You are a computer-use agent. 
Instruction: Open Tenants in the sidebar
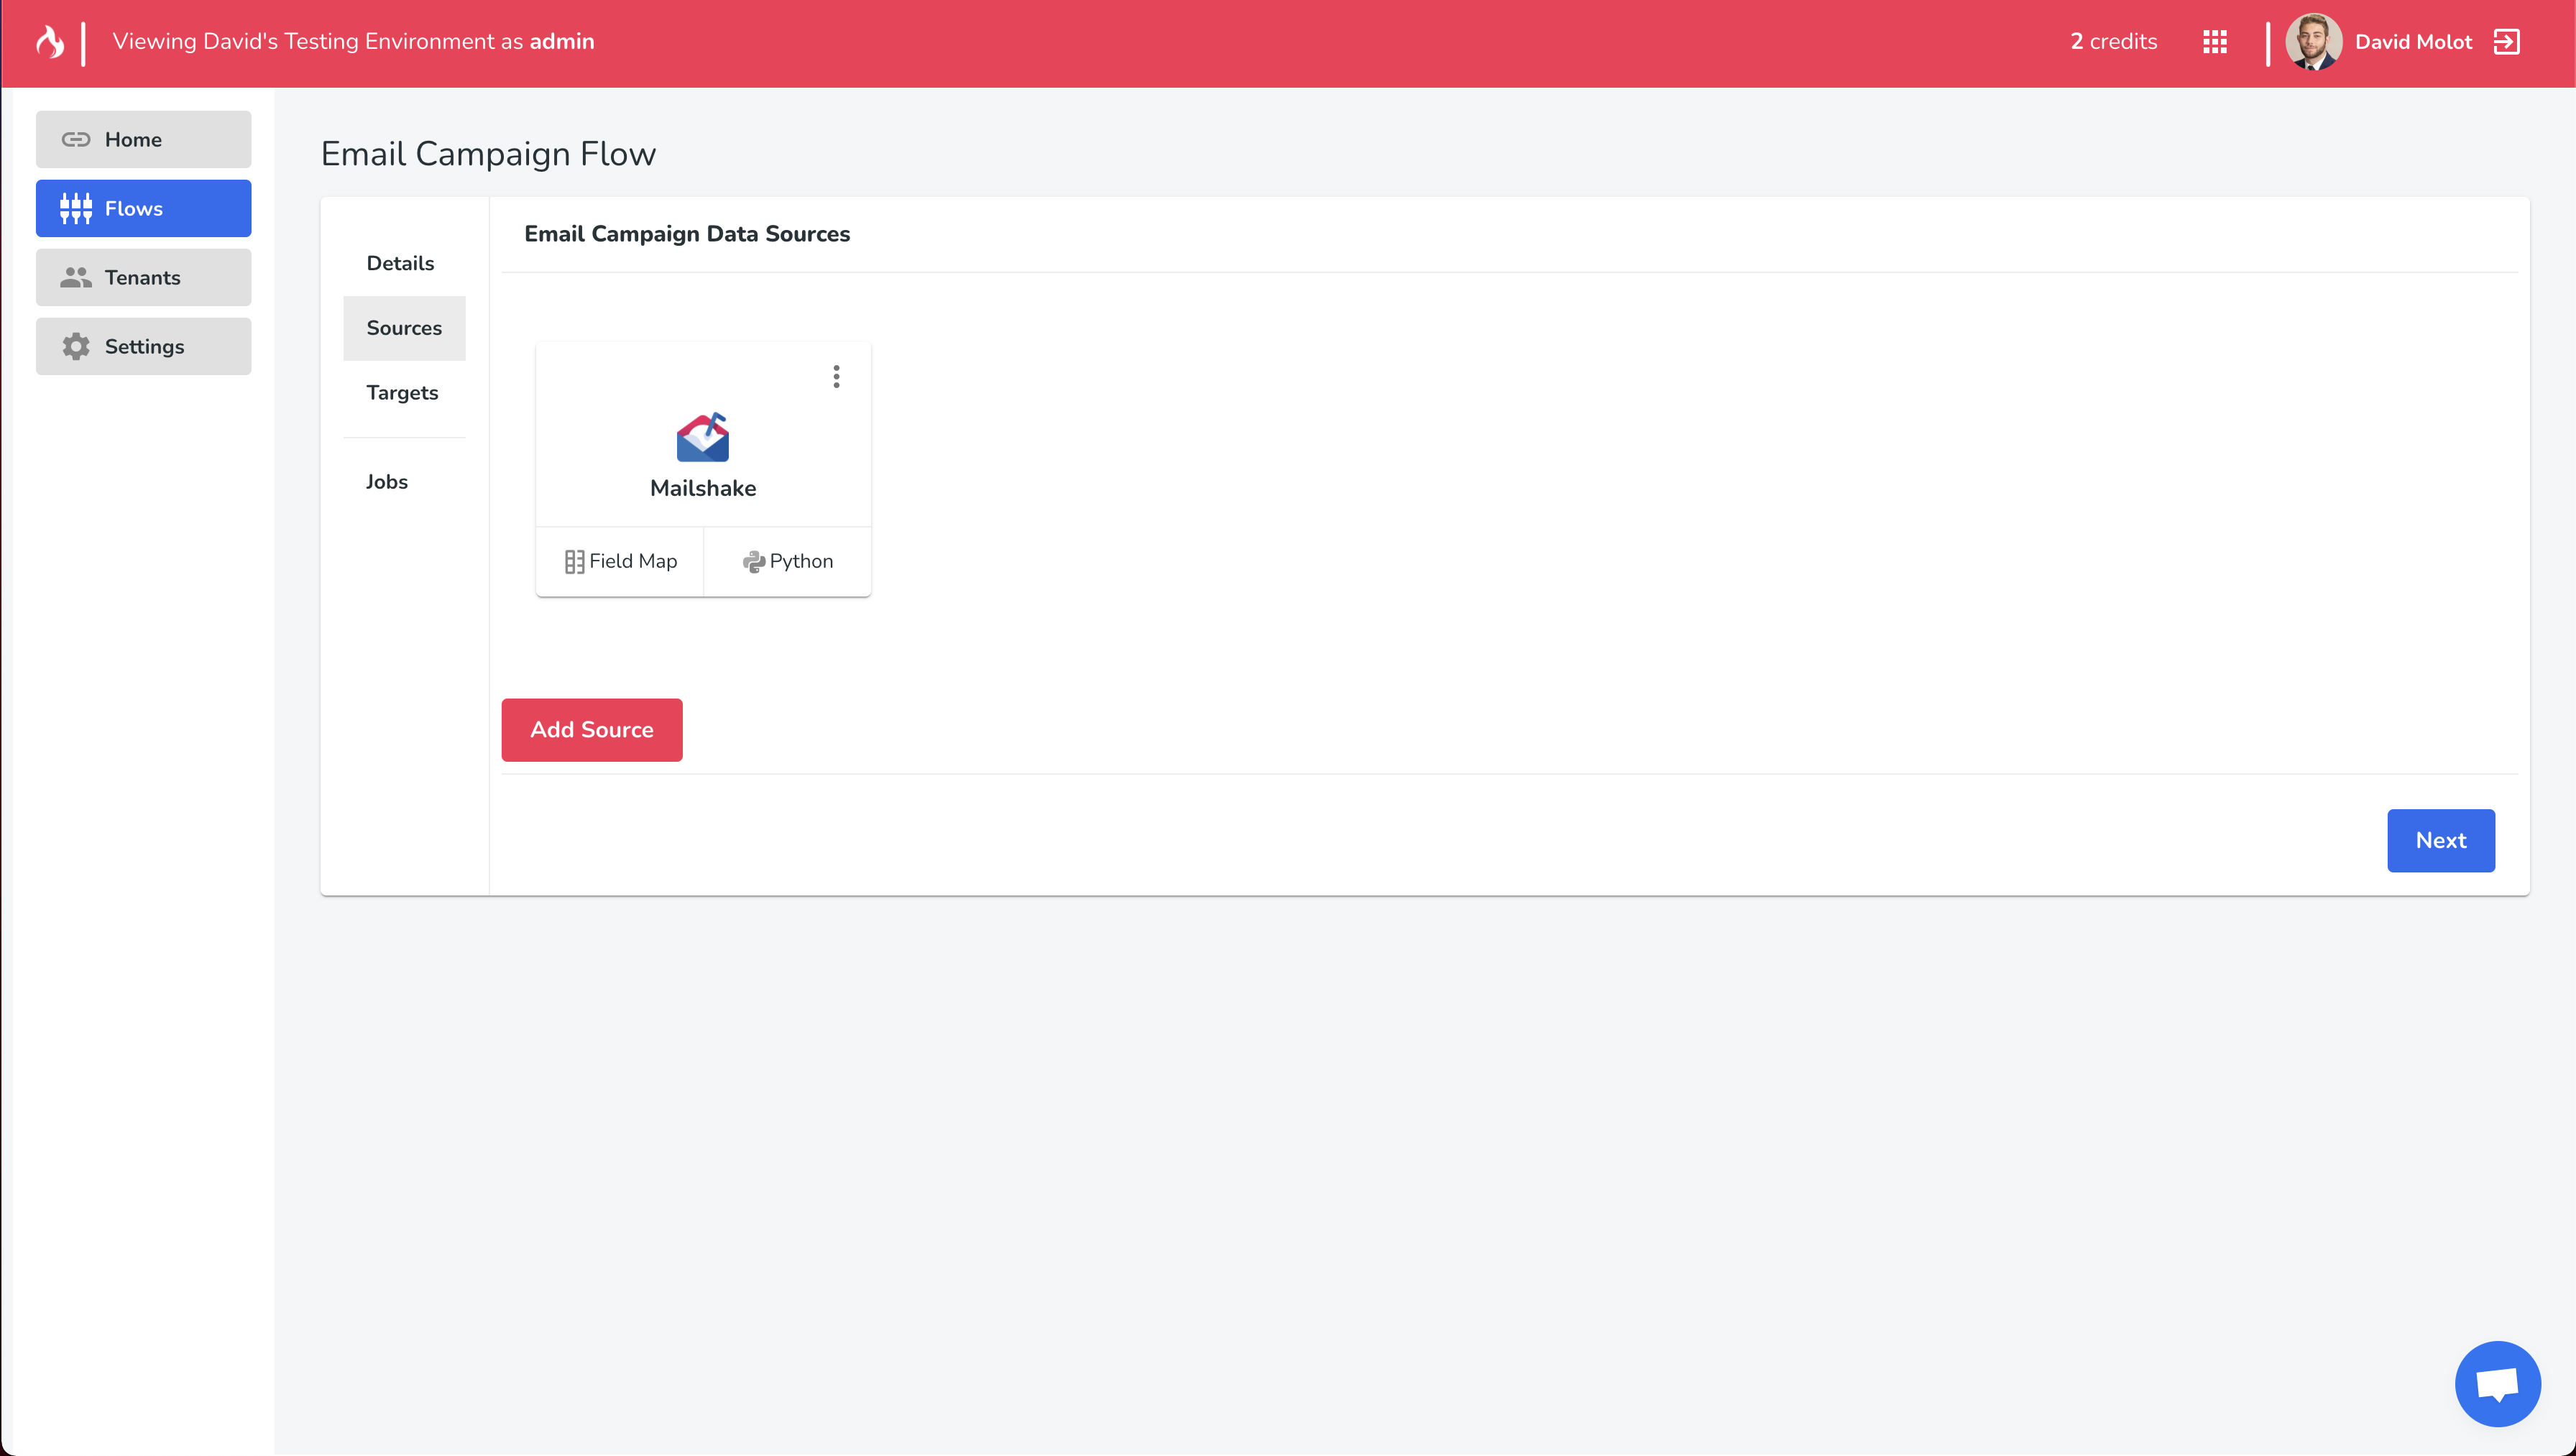(x=144, y=278)
